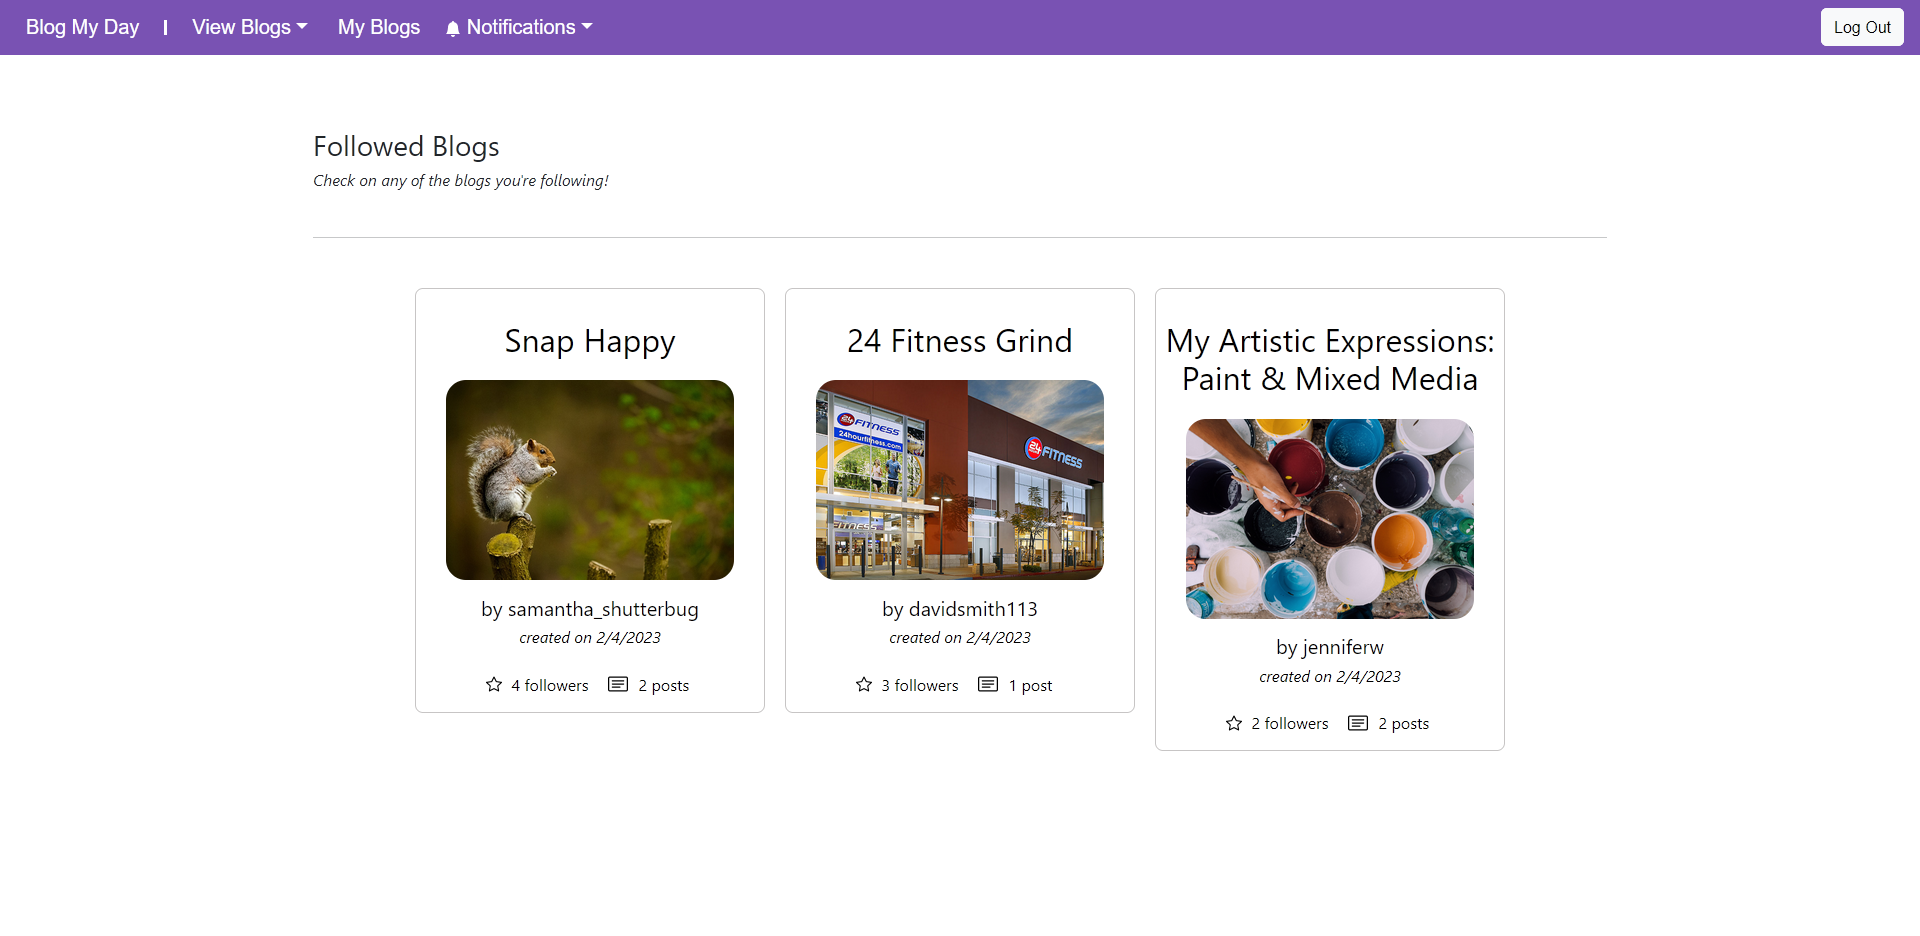Click the 4 followers link on Snap Happy
The height and width of the screenshot is (936, 1920).
(548, 685)
